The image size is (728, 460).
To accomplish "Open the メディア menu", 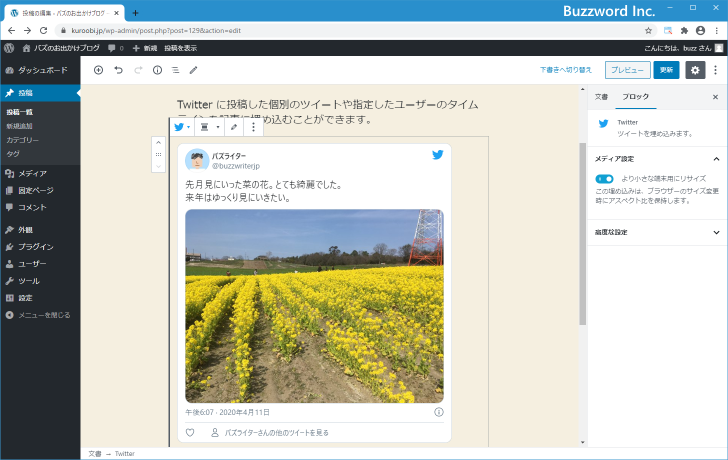I will (x=40, y=174).
